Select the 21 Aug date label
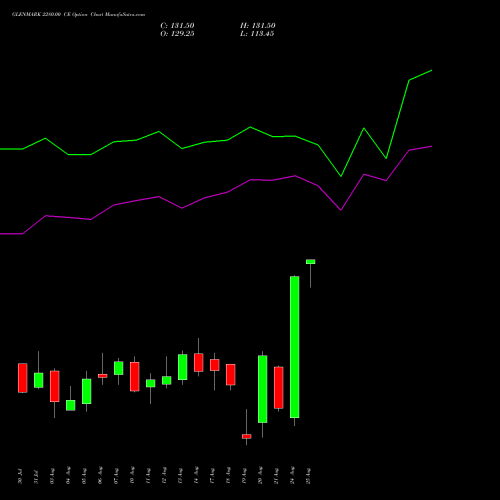 click(276, 476)
